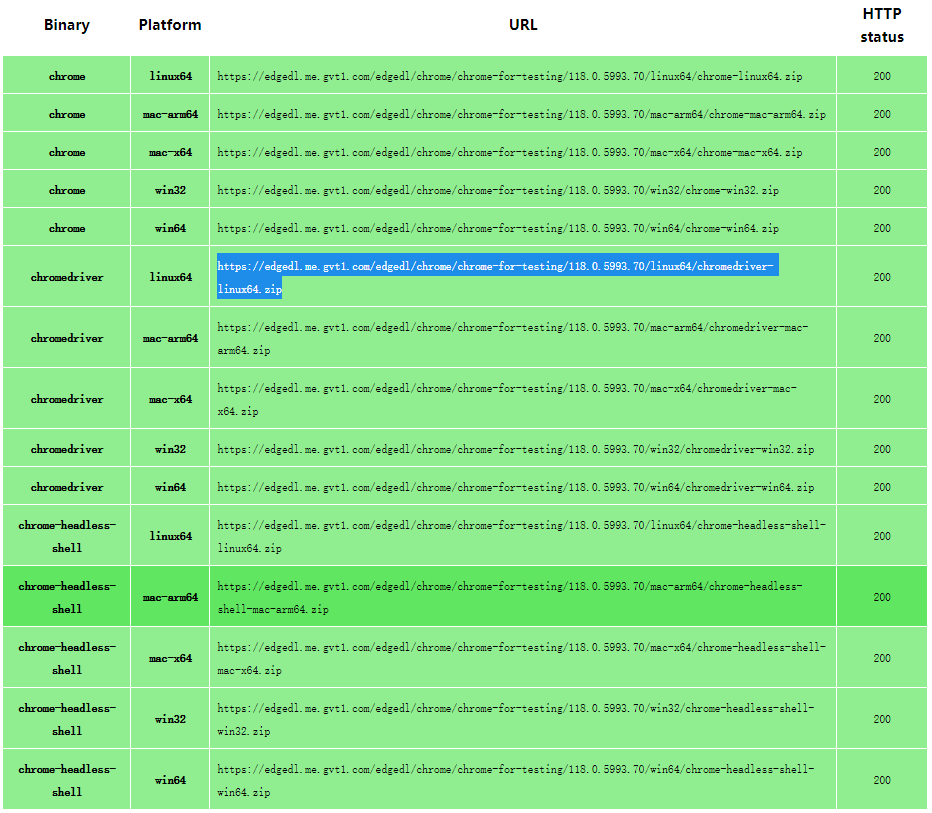The height and width of the screenshot is (813, 932).
Task: Click 200 status in chrome-headless-shell win32 row
Action: pyautogui.click(x=882, y=719)
